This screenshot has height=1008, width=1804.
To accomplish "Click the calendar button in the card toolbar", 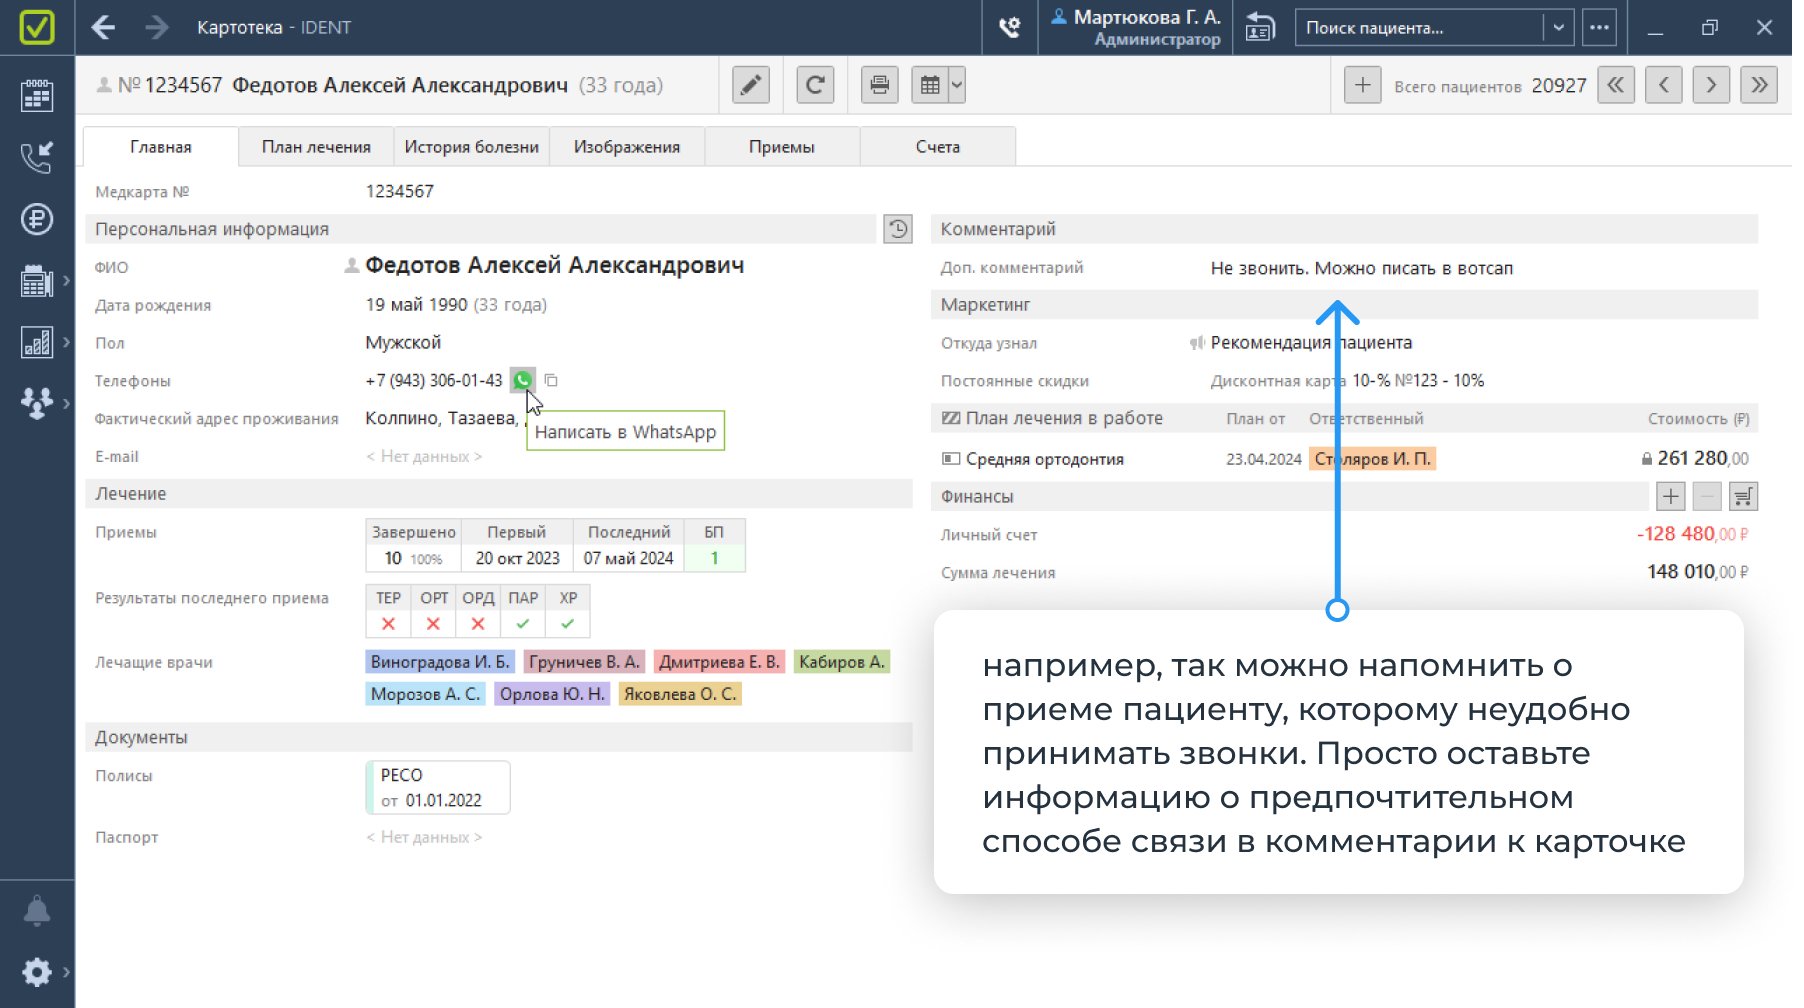I will [x=930, y=85].
